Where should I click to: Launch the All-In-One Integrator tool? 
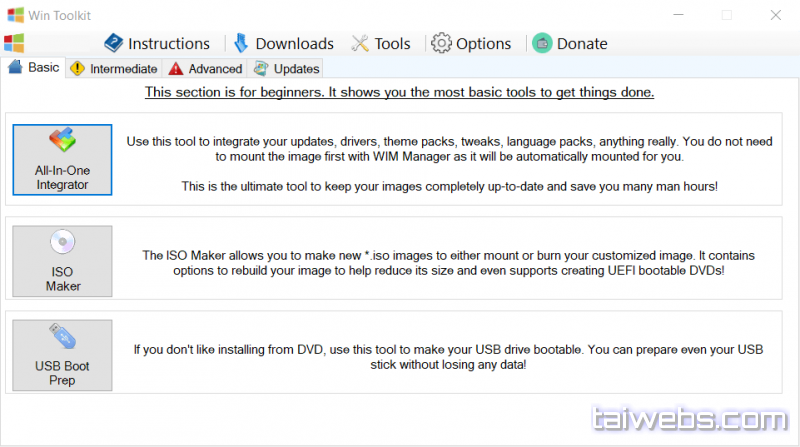coord(62,160)
